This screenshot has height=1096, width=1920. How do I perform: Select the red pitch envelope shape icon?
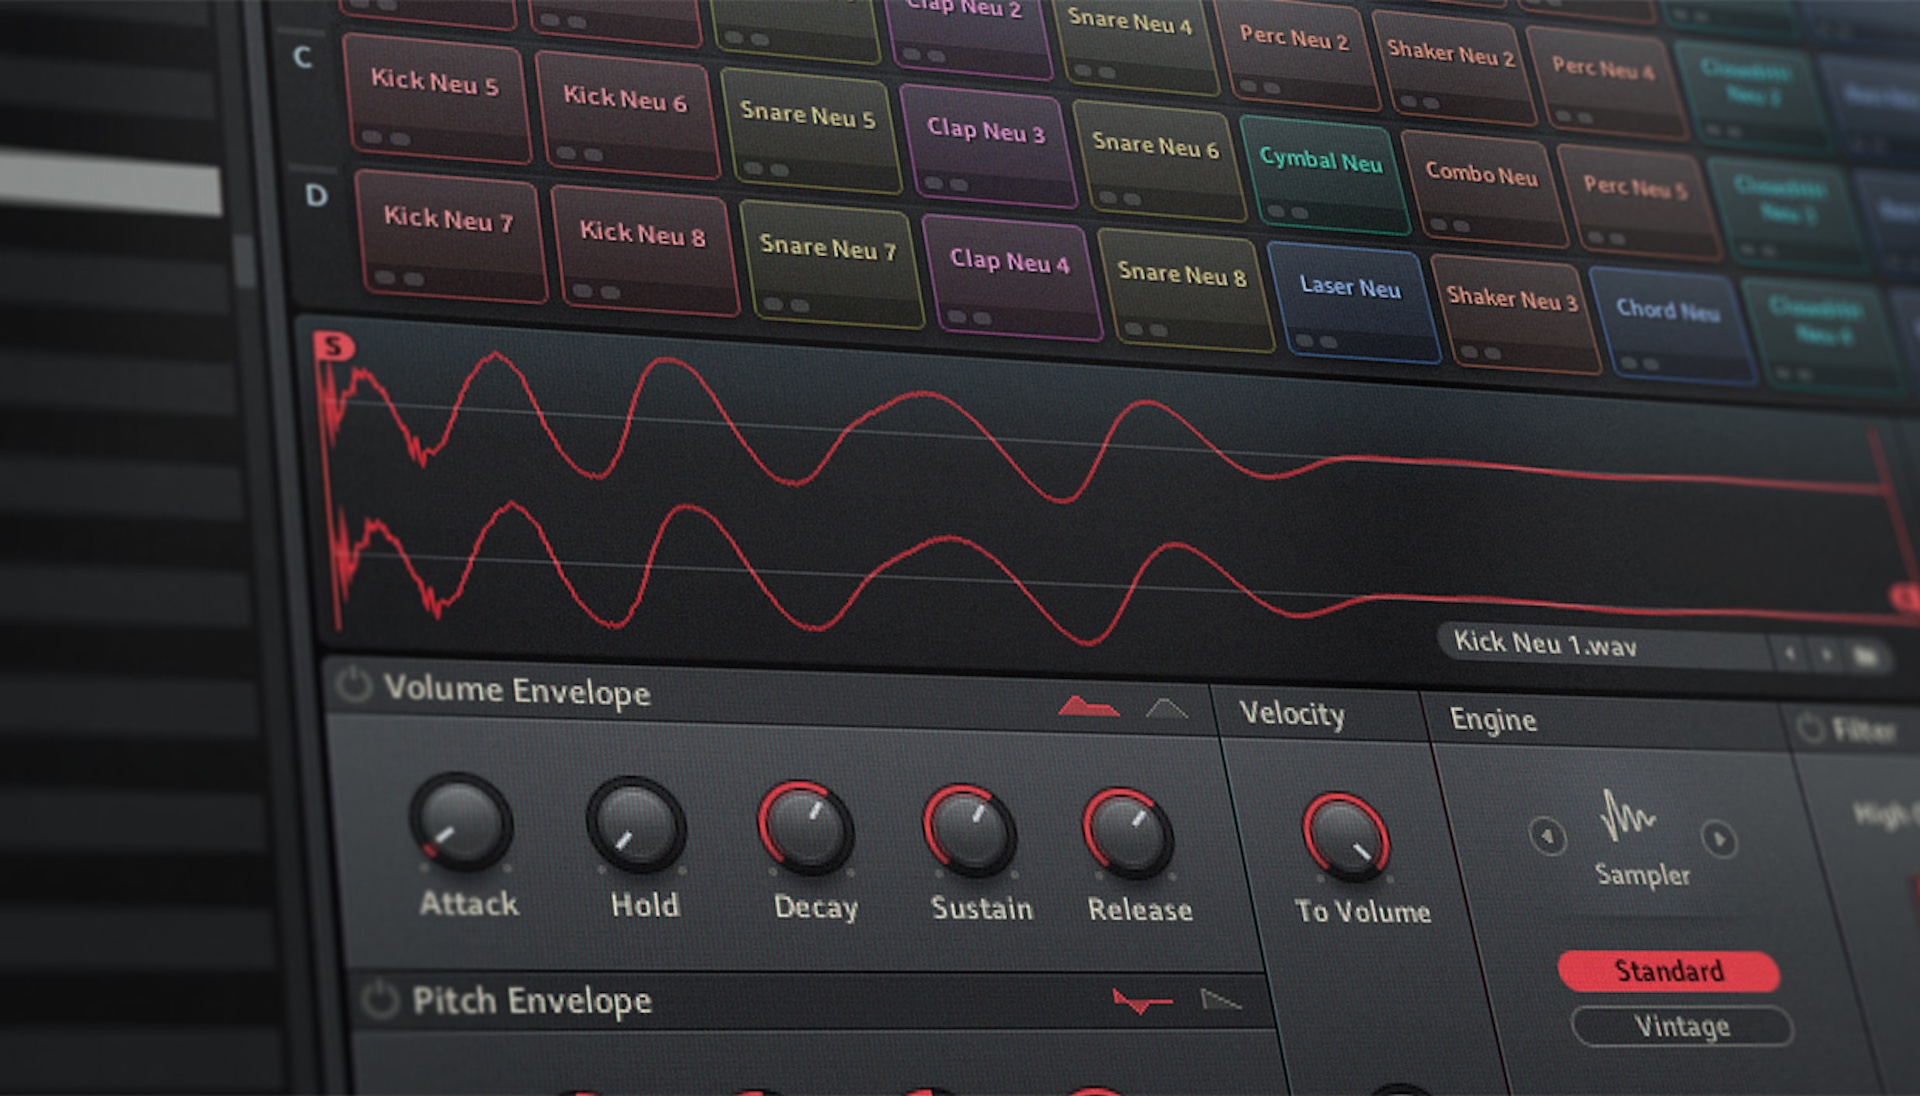tap(1141, 999)
